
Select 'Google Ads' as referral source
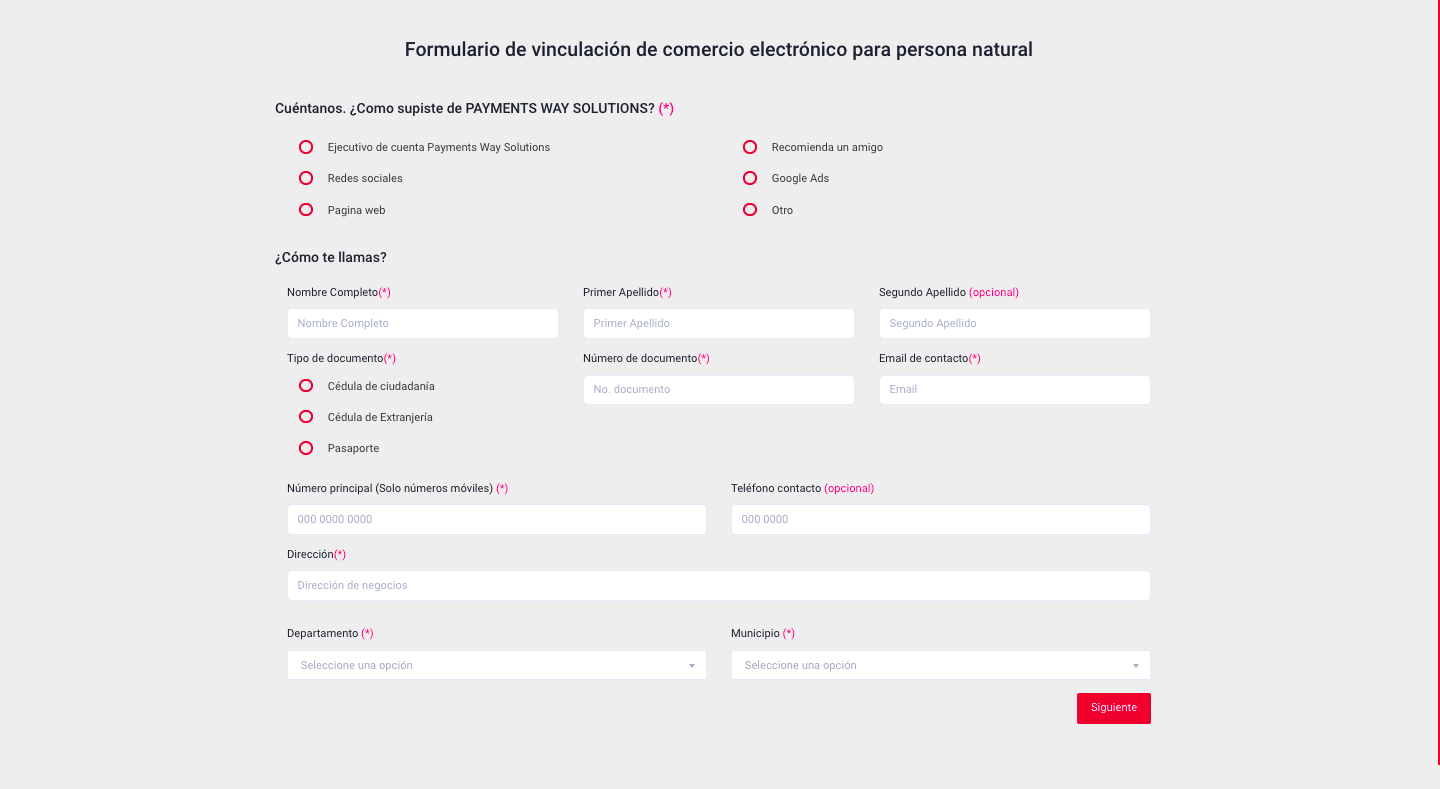click(750, 178)
